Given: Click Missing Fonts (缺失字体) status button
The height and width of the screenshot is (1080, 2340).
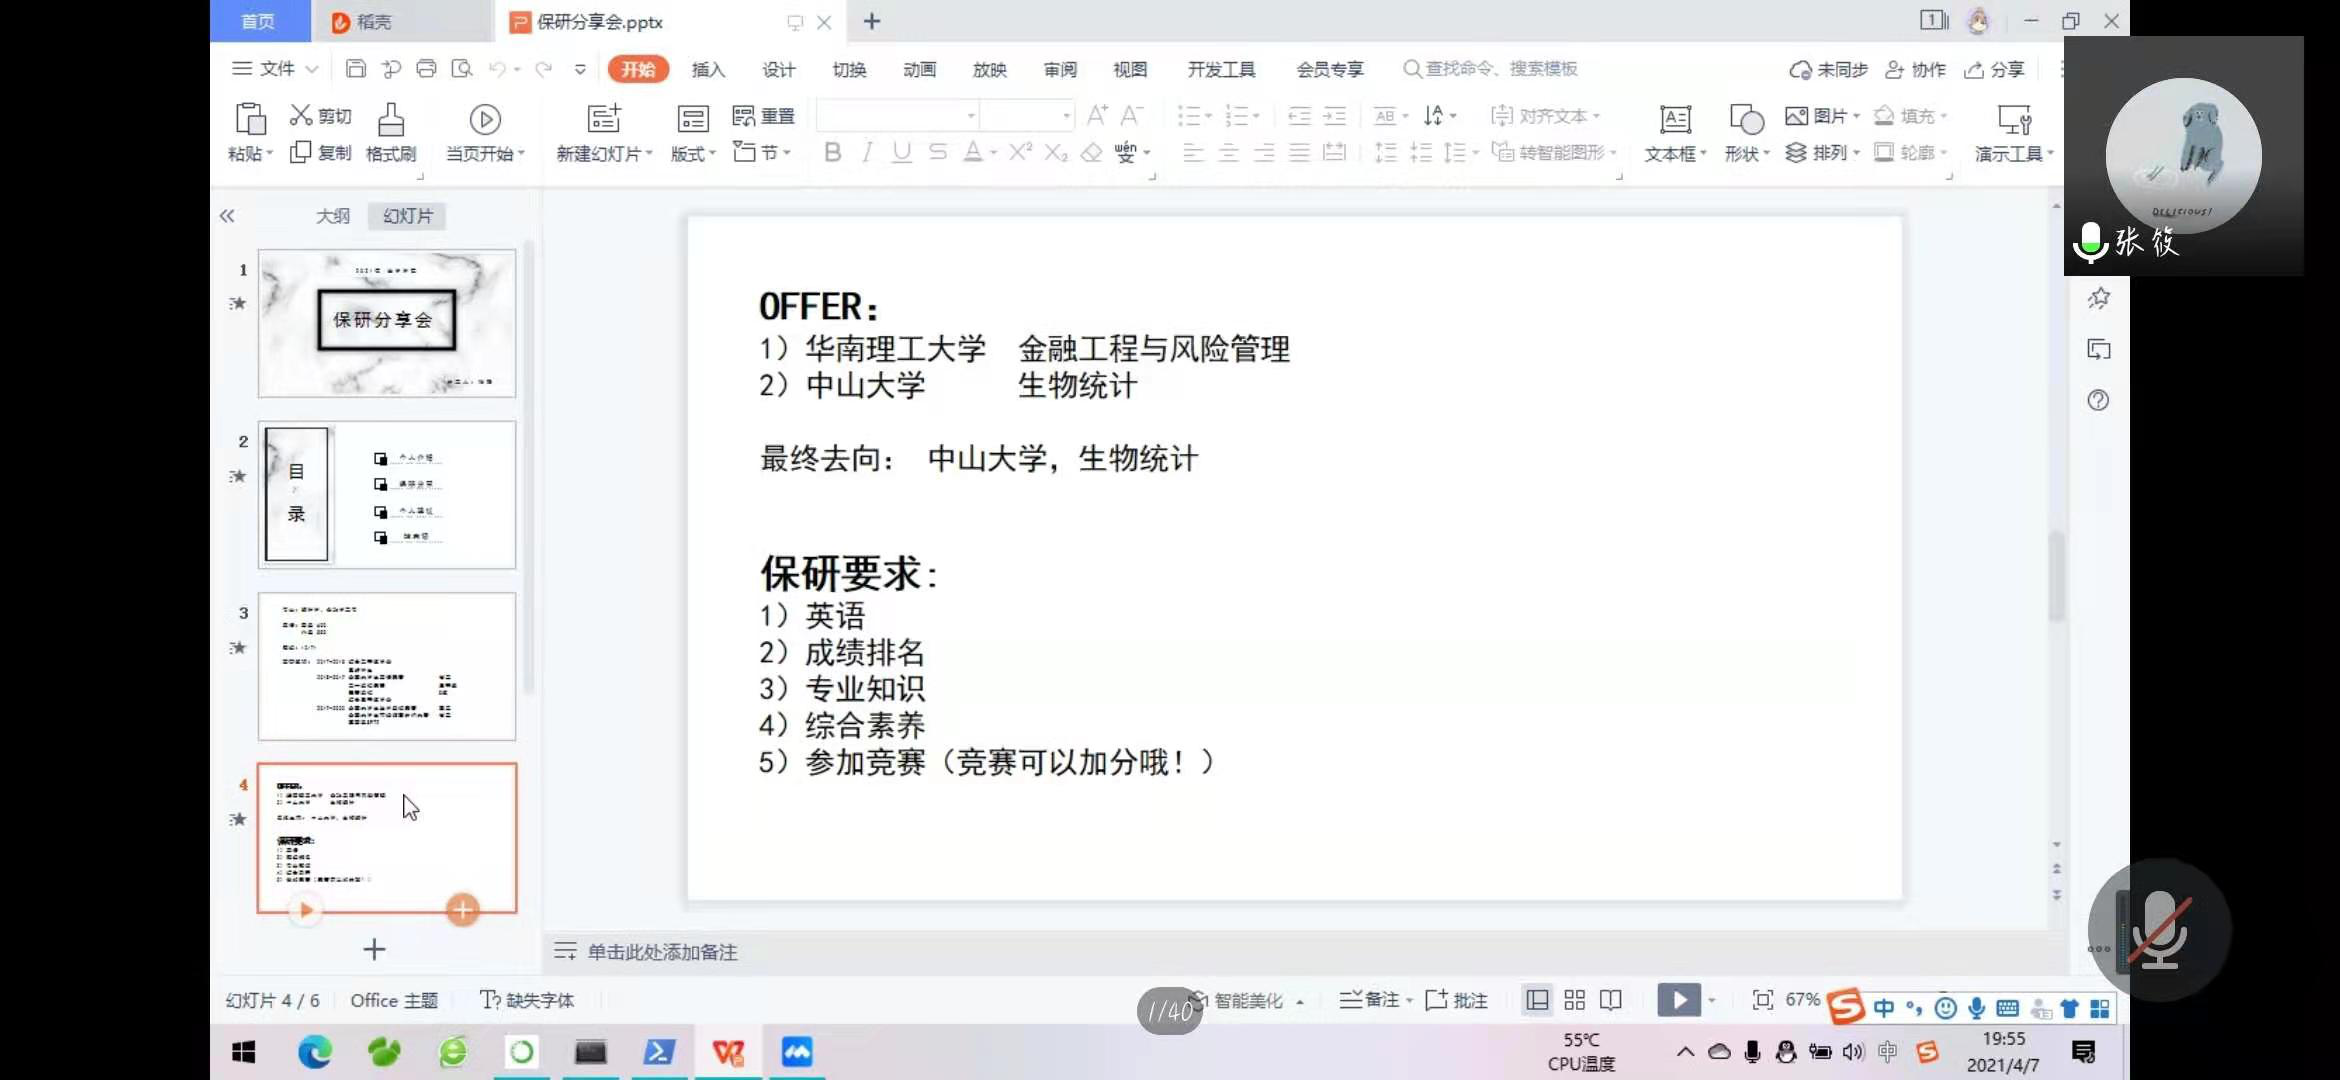Looking at the screenshot, I should 527,1000.
